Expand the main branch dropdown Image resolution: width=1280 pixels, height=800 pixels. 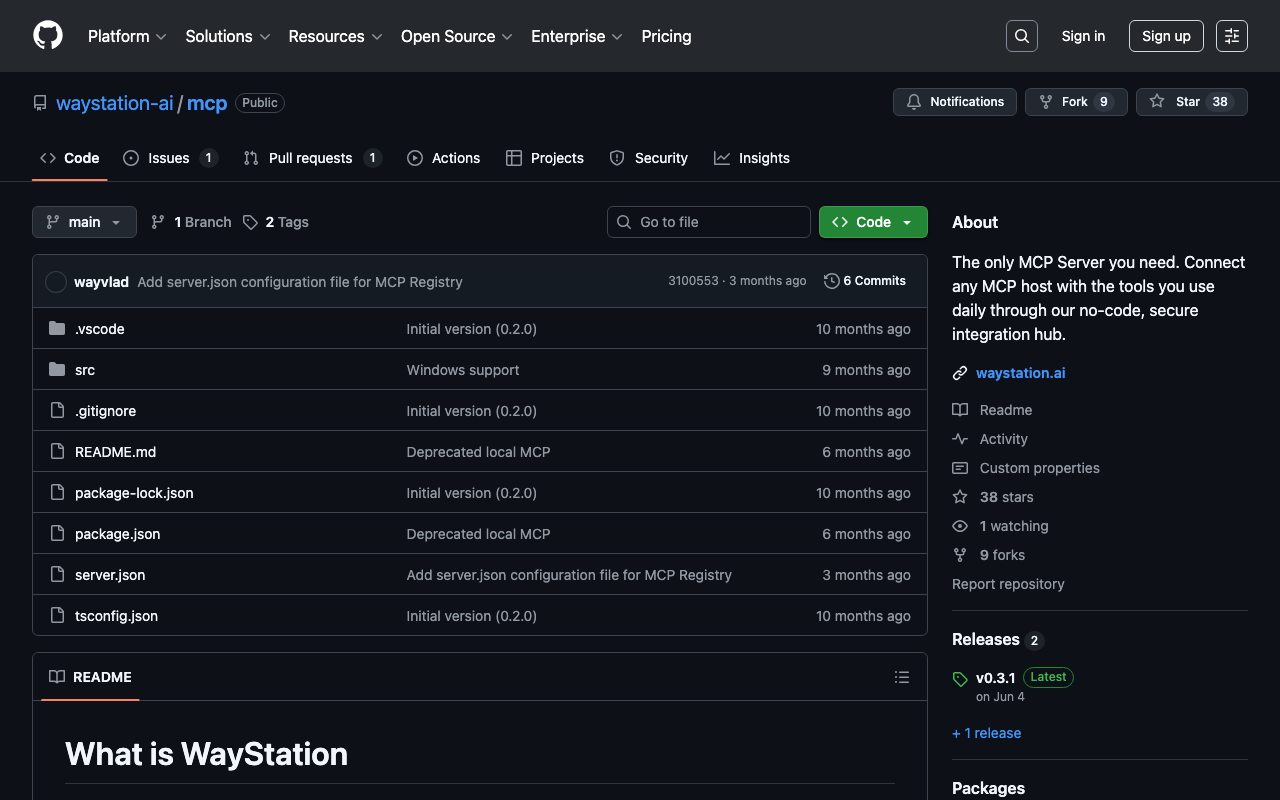(x=84, y=222)
